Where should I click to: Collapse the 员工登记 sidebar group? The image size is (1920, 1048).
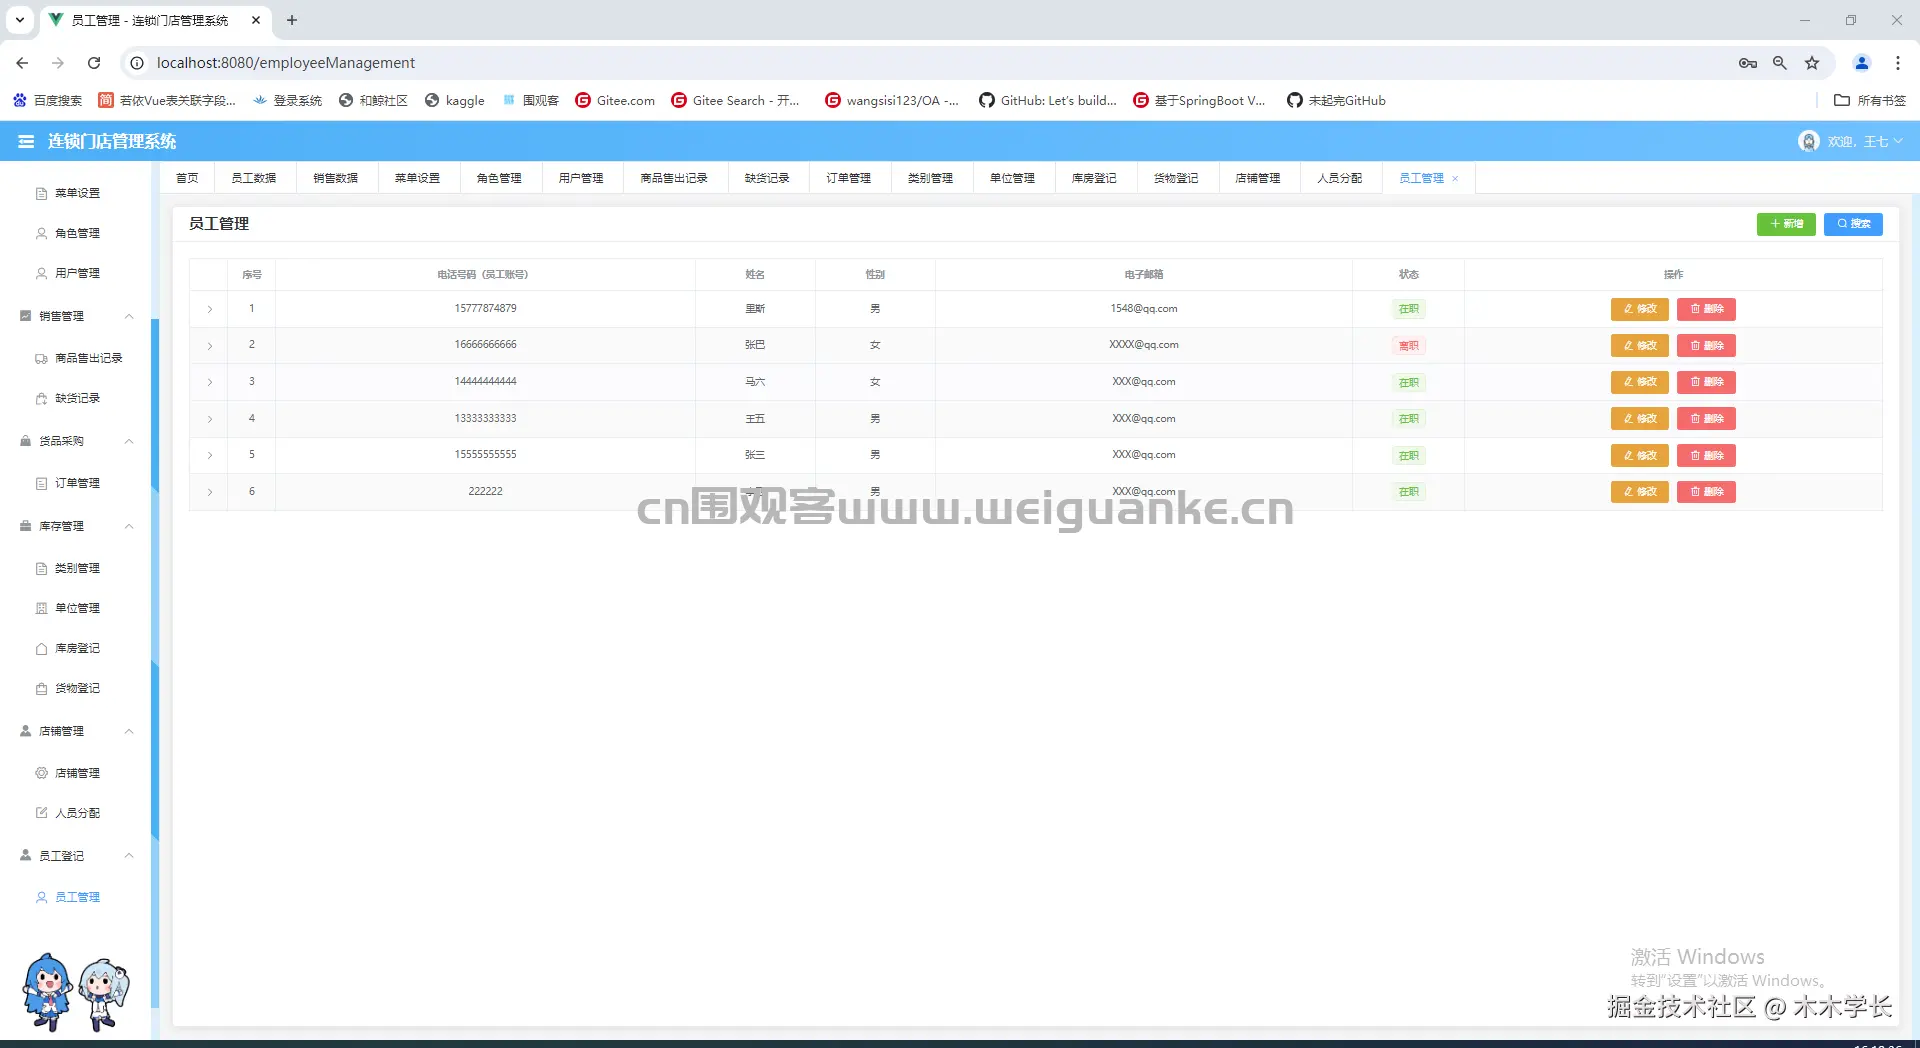[x=129, y=856]
